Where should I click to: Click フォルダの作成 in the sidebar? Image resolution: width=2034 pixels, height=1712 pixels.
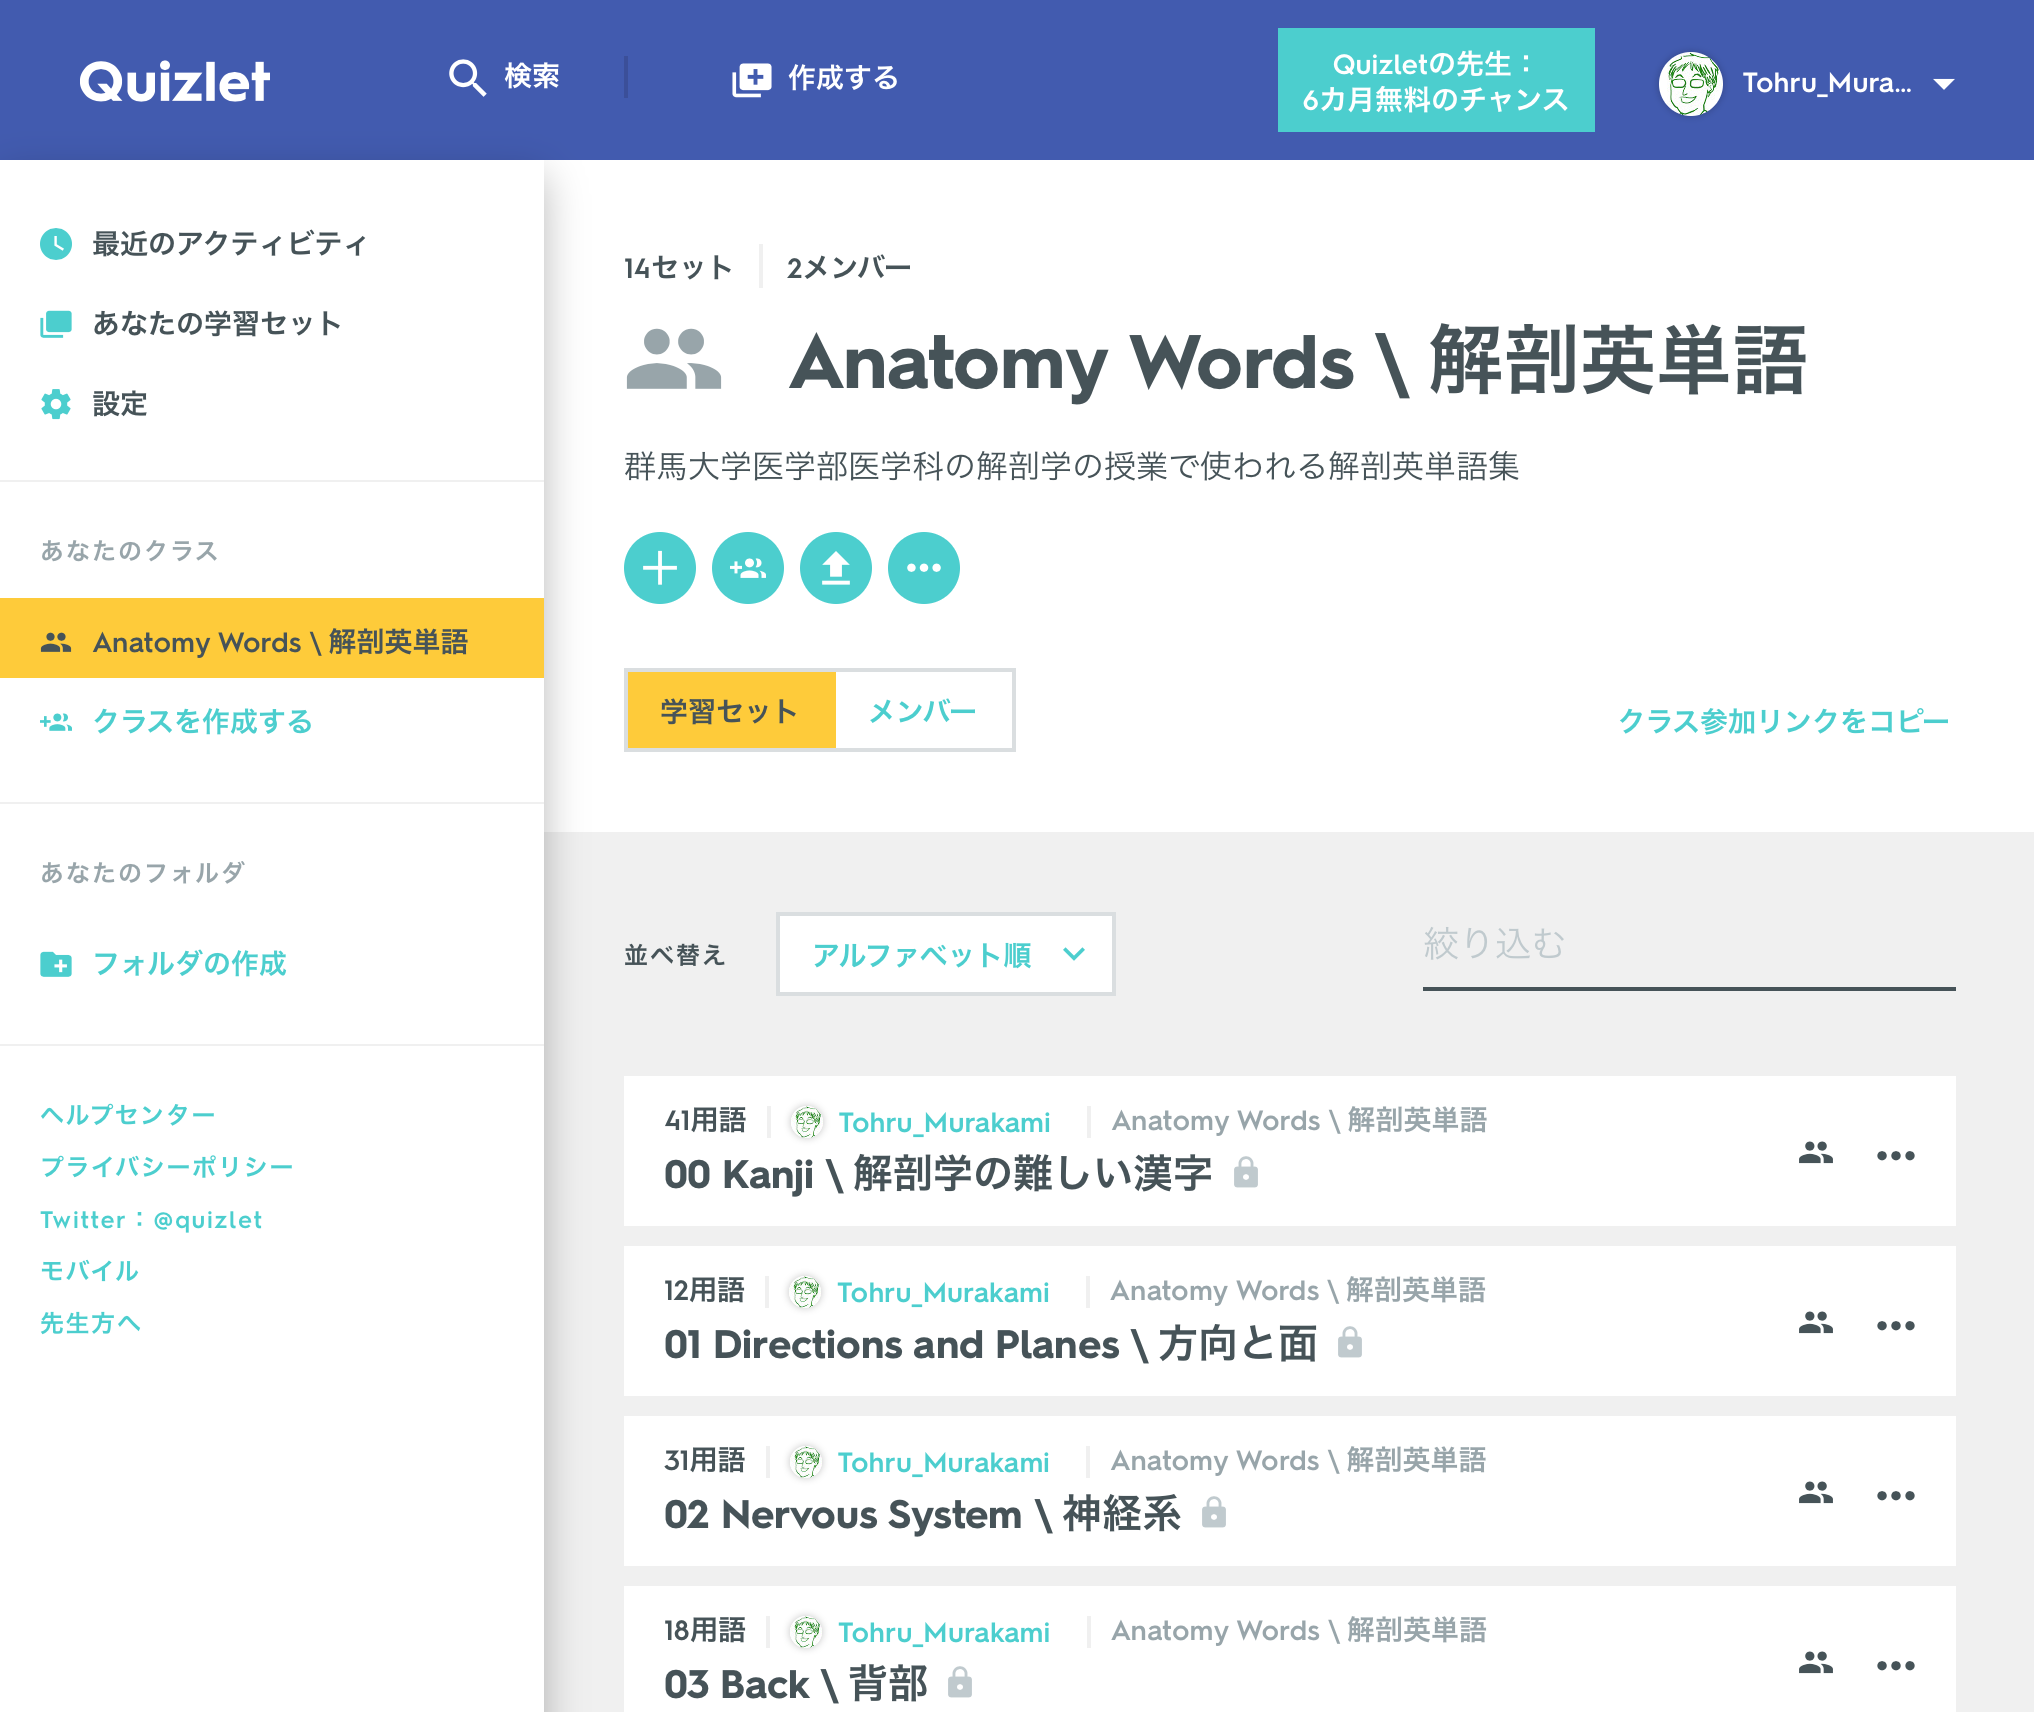tap(189, 963)
